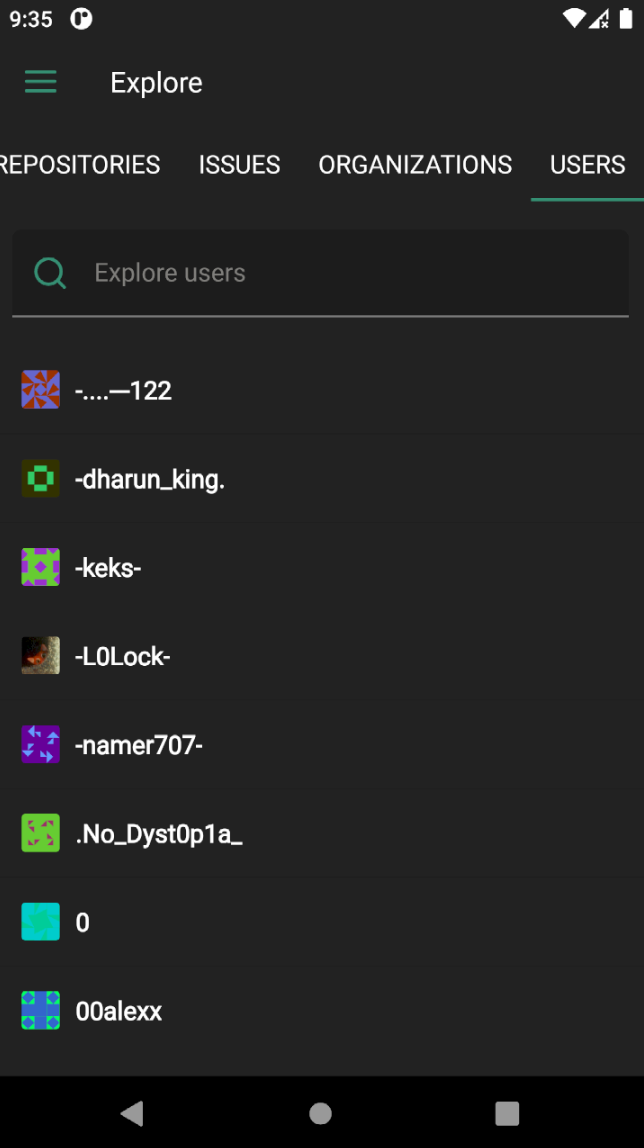The height and width of the screenshot is (1148, 644).
Task: Focus the Explore users search field
Action: pyautogui.click(x=340, y=273)
